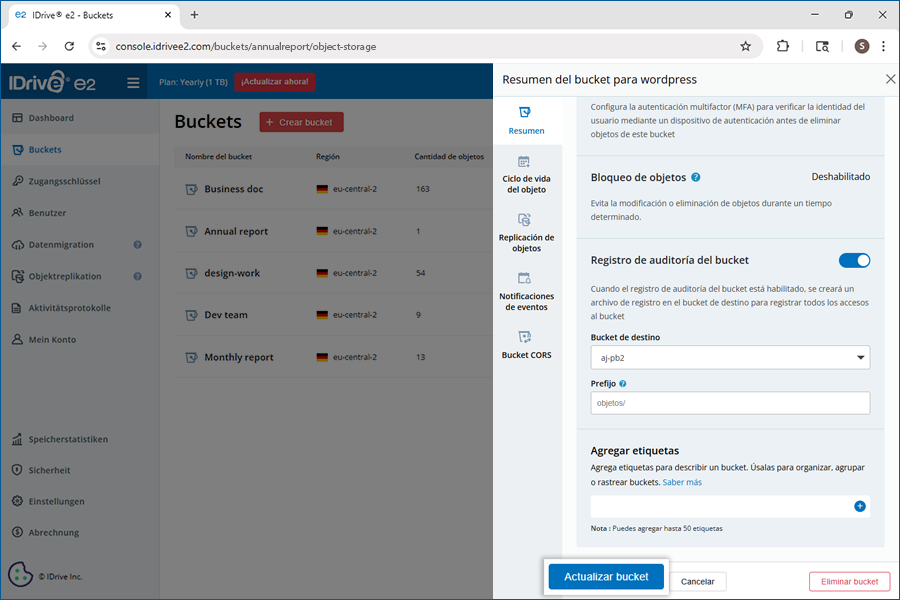Select the design-work bucket name
The width and height of the screenshot is (900, 600).
[232, 273]
